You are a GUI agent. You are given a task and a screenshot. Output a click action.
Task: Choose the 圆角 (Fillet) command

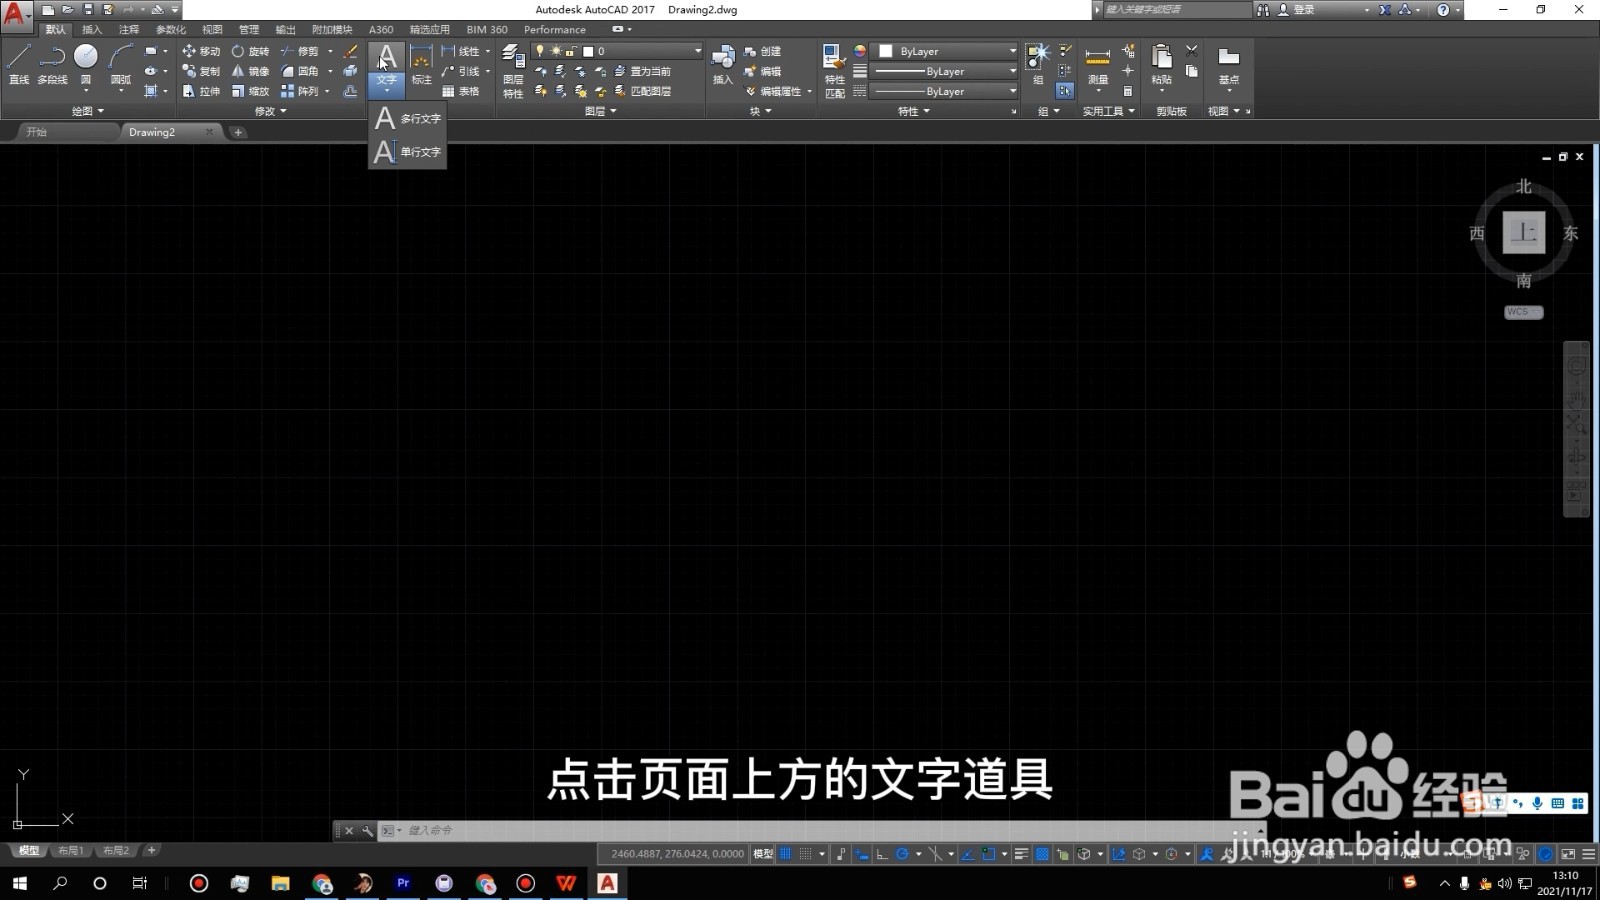pyautogui.click(x=300, y=71)
